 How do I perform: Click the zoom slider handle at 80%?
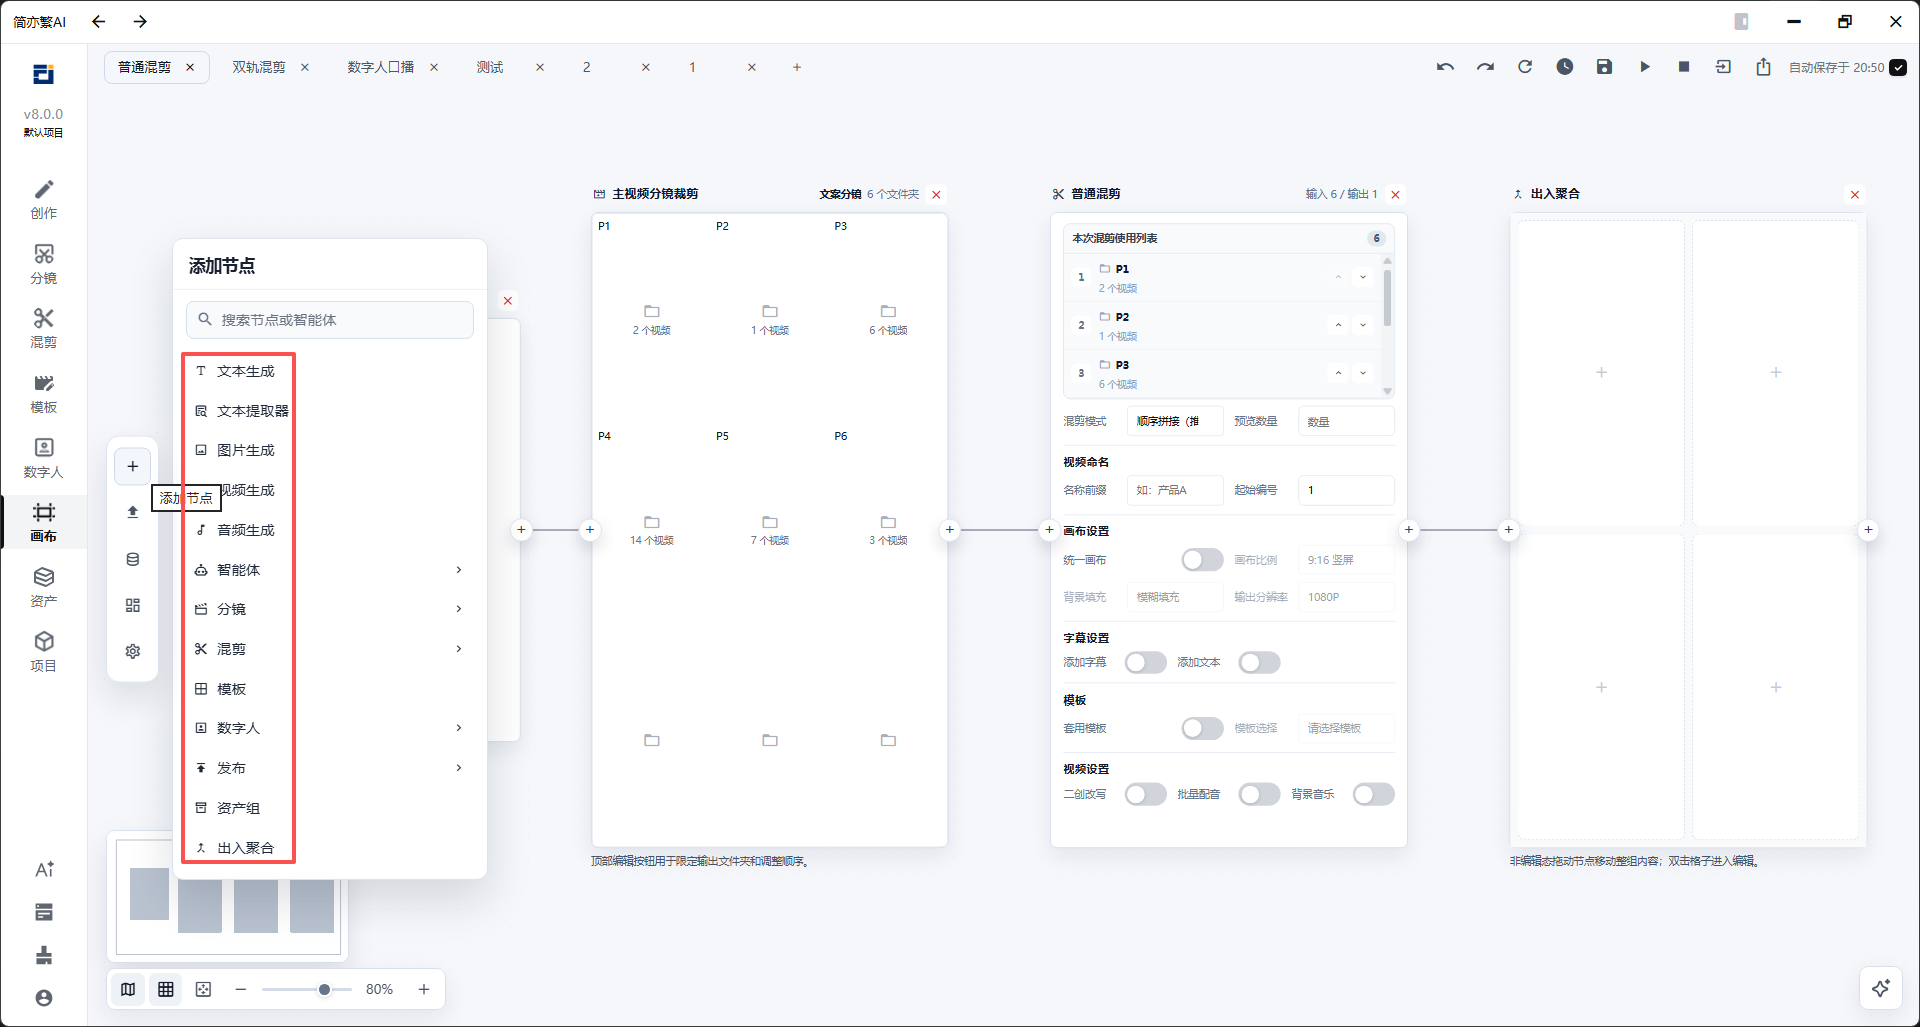324,989
